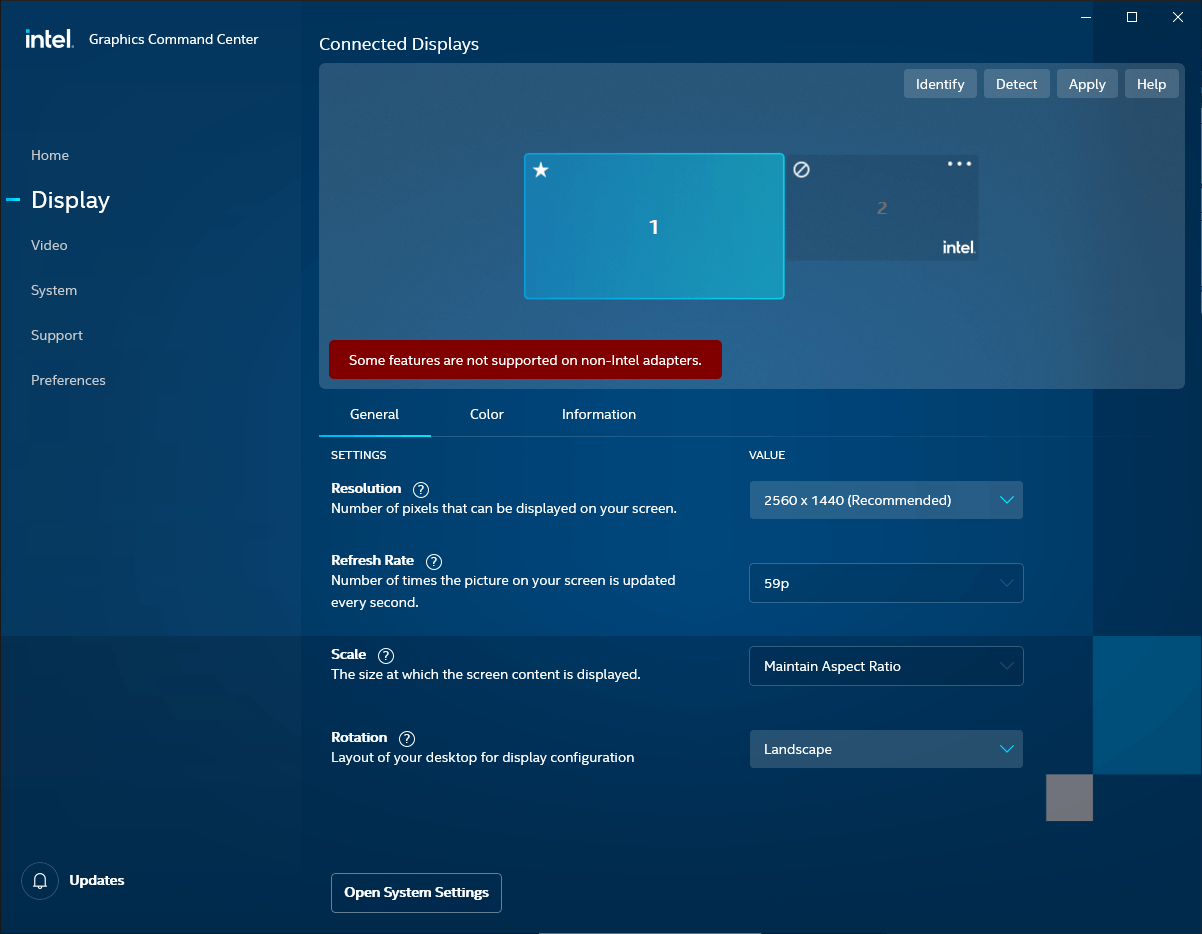Select display 2 thumbnail

882,208
